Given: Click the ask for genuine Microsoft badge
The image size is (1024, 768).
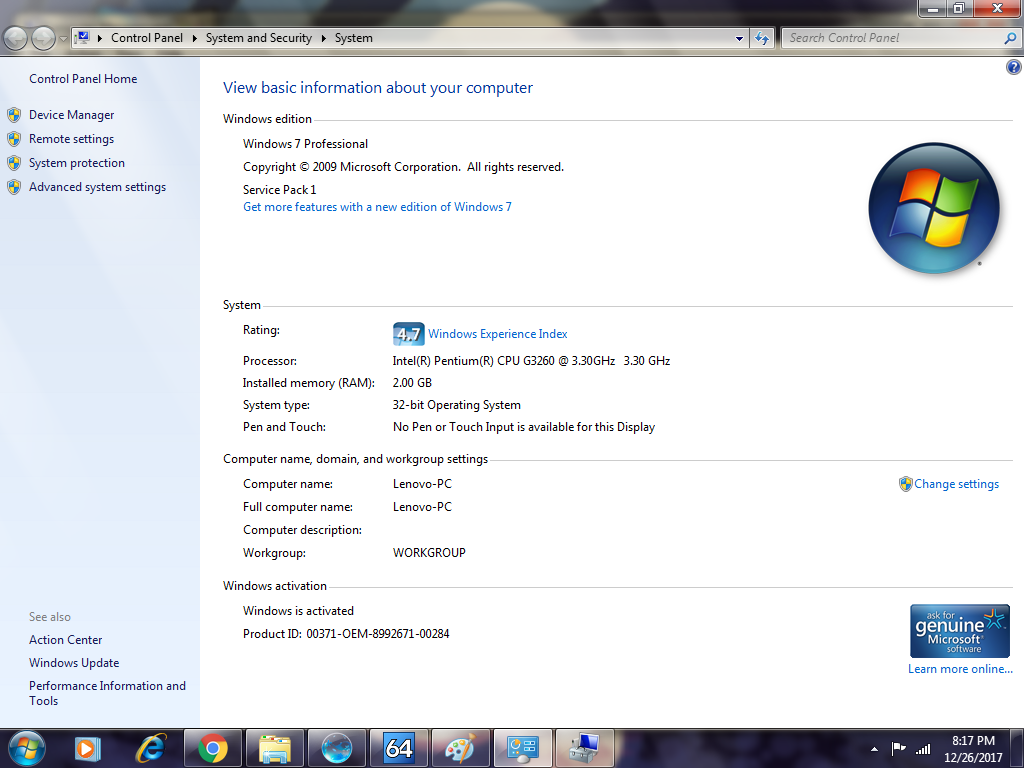Looking at the screenshot, I should click(x=959, y=630).
